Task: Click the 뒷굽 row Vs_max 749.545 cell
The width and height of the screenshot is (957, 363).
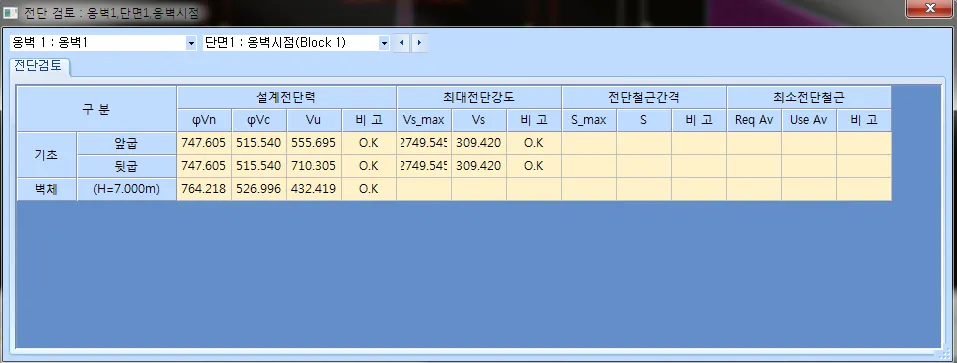Action: tap(424, 166)
